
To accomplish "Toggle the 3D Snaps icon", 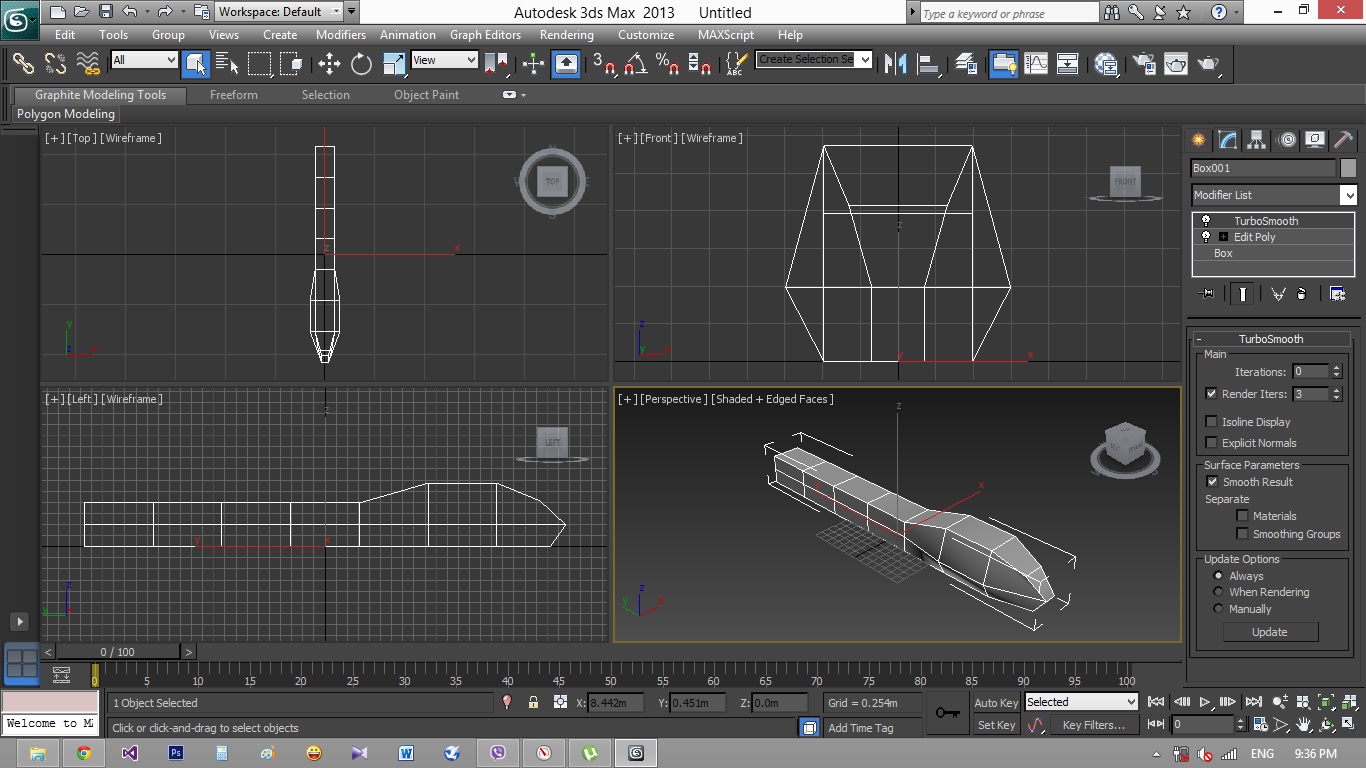I will point(603,64).
